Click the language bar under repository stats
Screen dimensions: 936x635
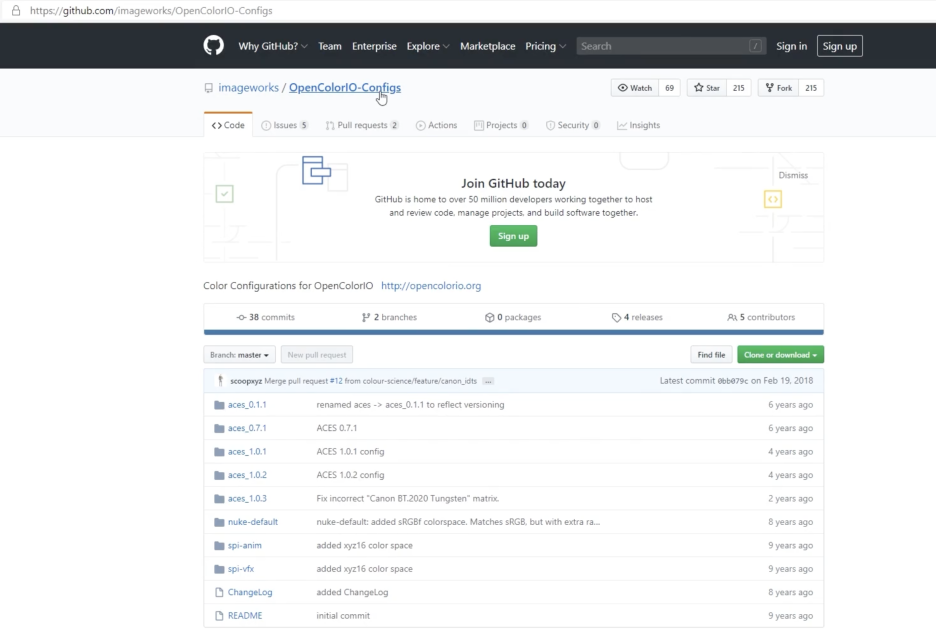[x=513, y=332]
